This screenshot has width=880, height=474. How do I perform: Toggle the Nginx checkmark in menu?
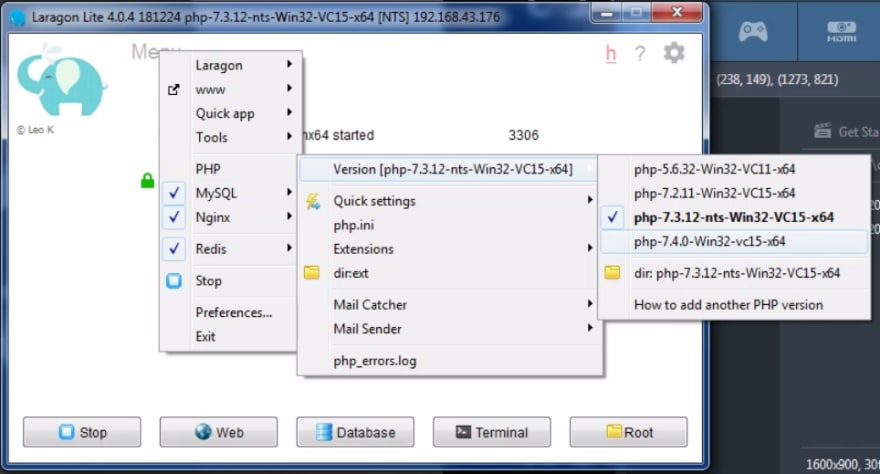tap(174, 217)
